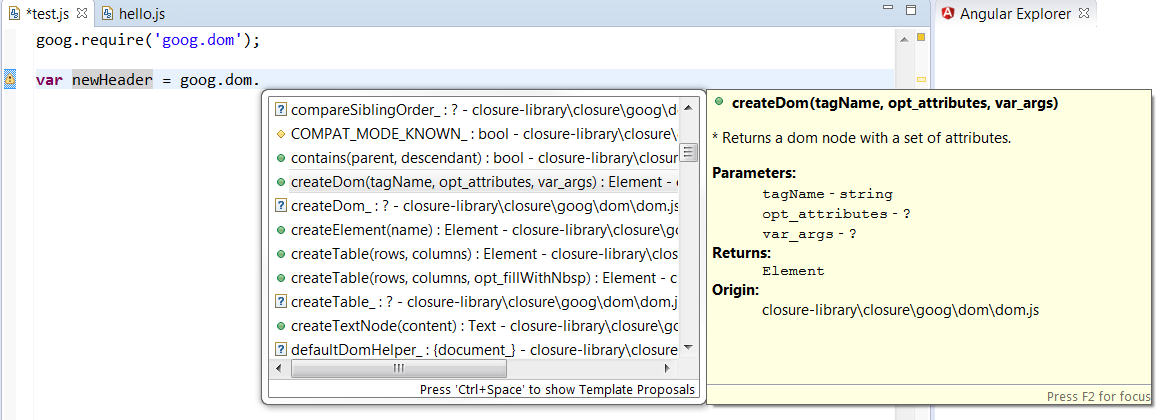
Task: Click the overview ruler warning square at top
Action: (x=921, y=38)
